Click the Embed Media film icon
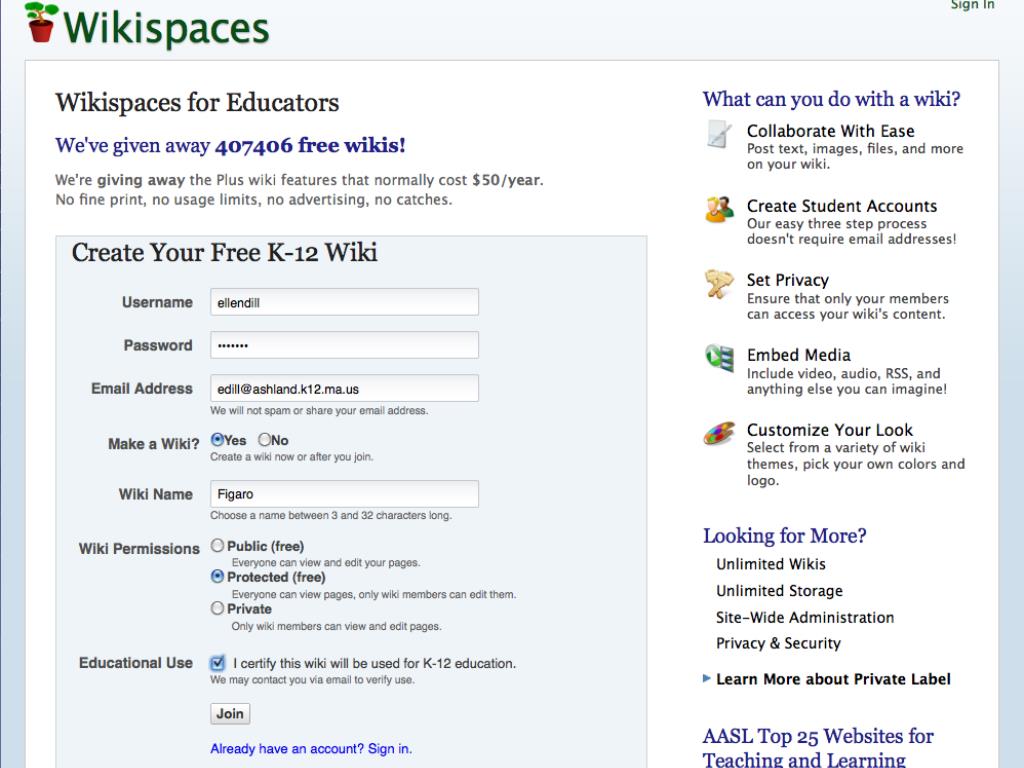1024x768 pixels. click(x=720, y=358)
